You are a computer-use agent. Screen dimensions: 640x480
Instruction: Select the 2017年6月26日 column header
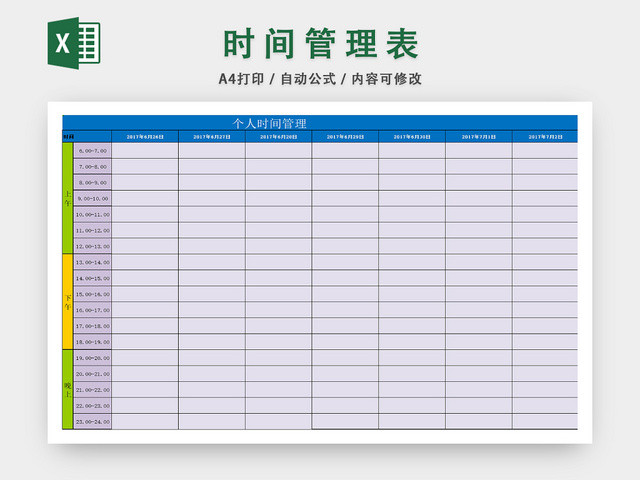pos(145,137)
